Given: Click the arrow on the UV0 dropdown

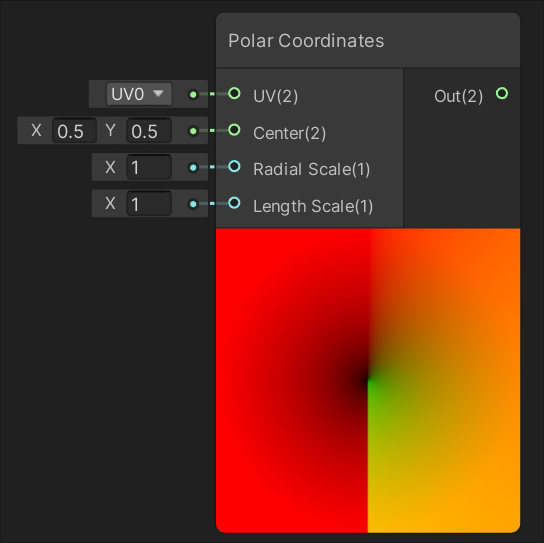Looking at the screenshot, I should pos(158,93).
